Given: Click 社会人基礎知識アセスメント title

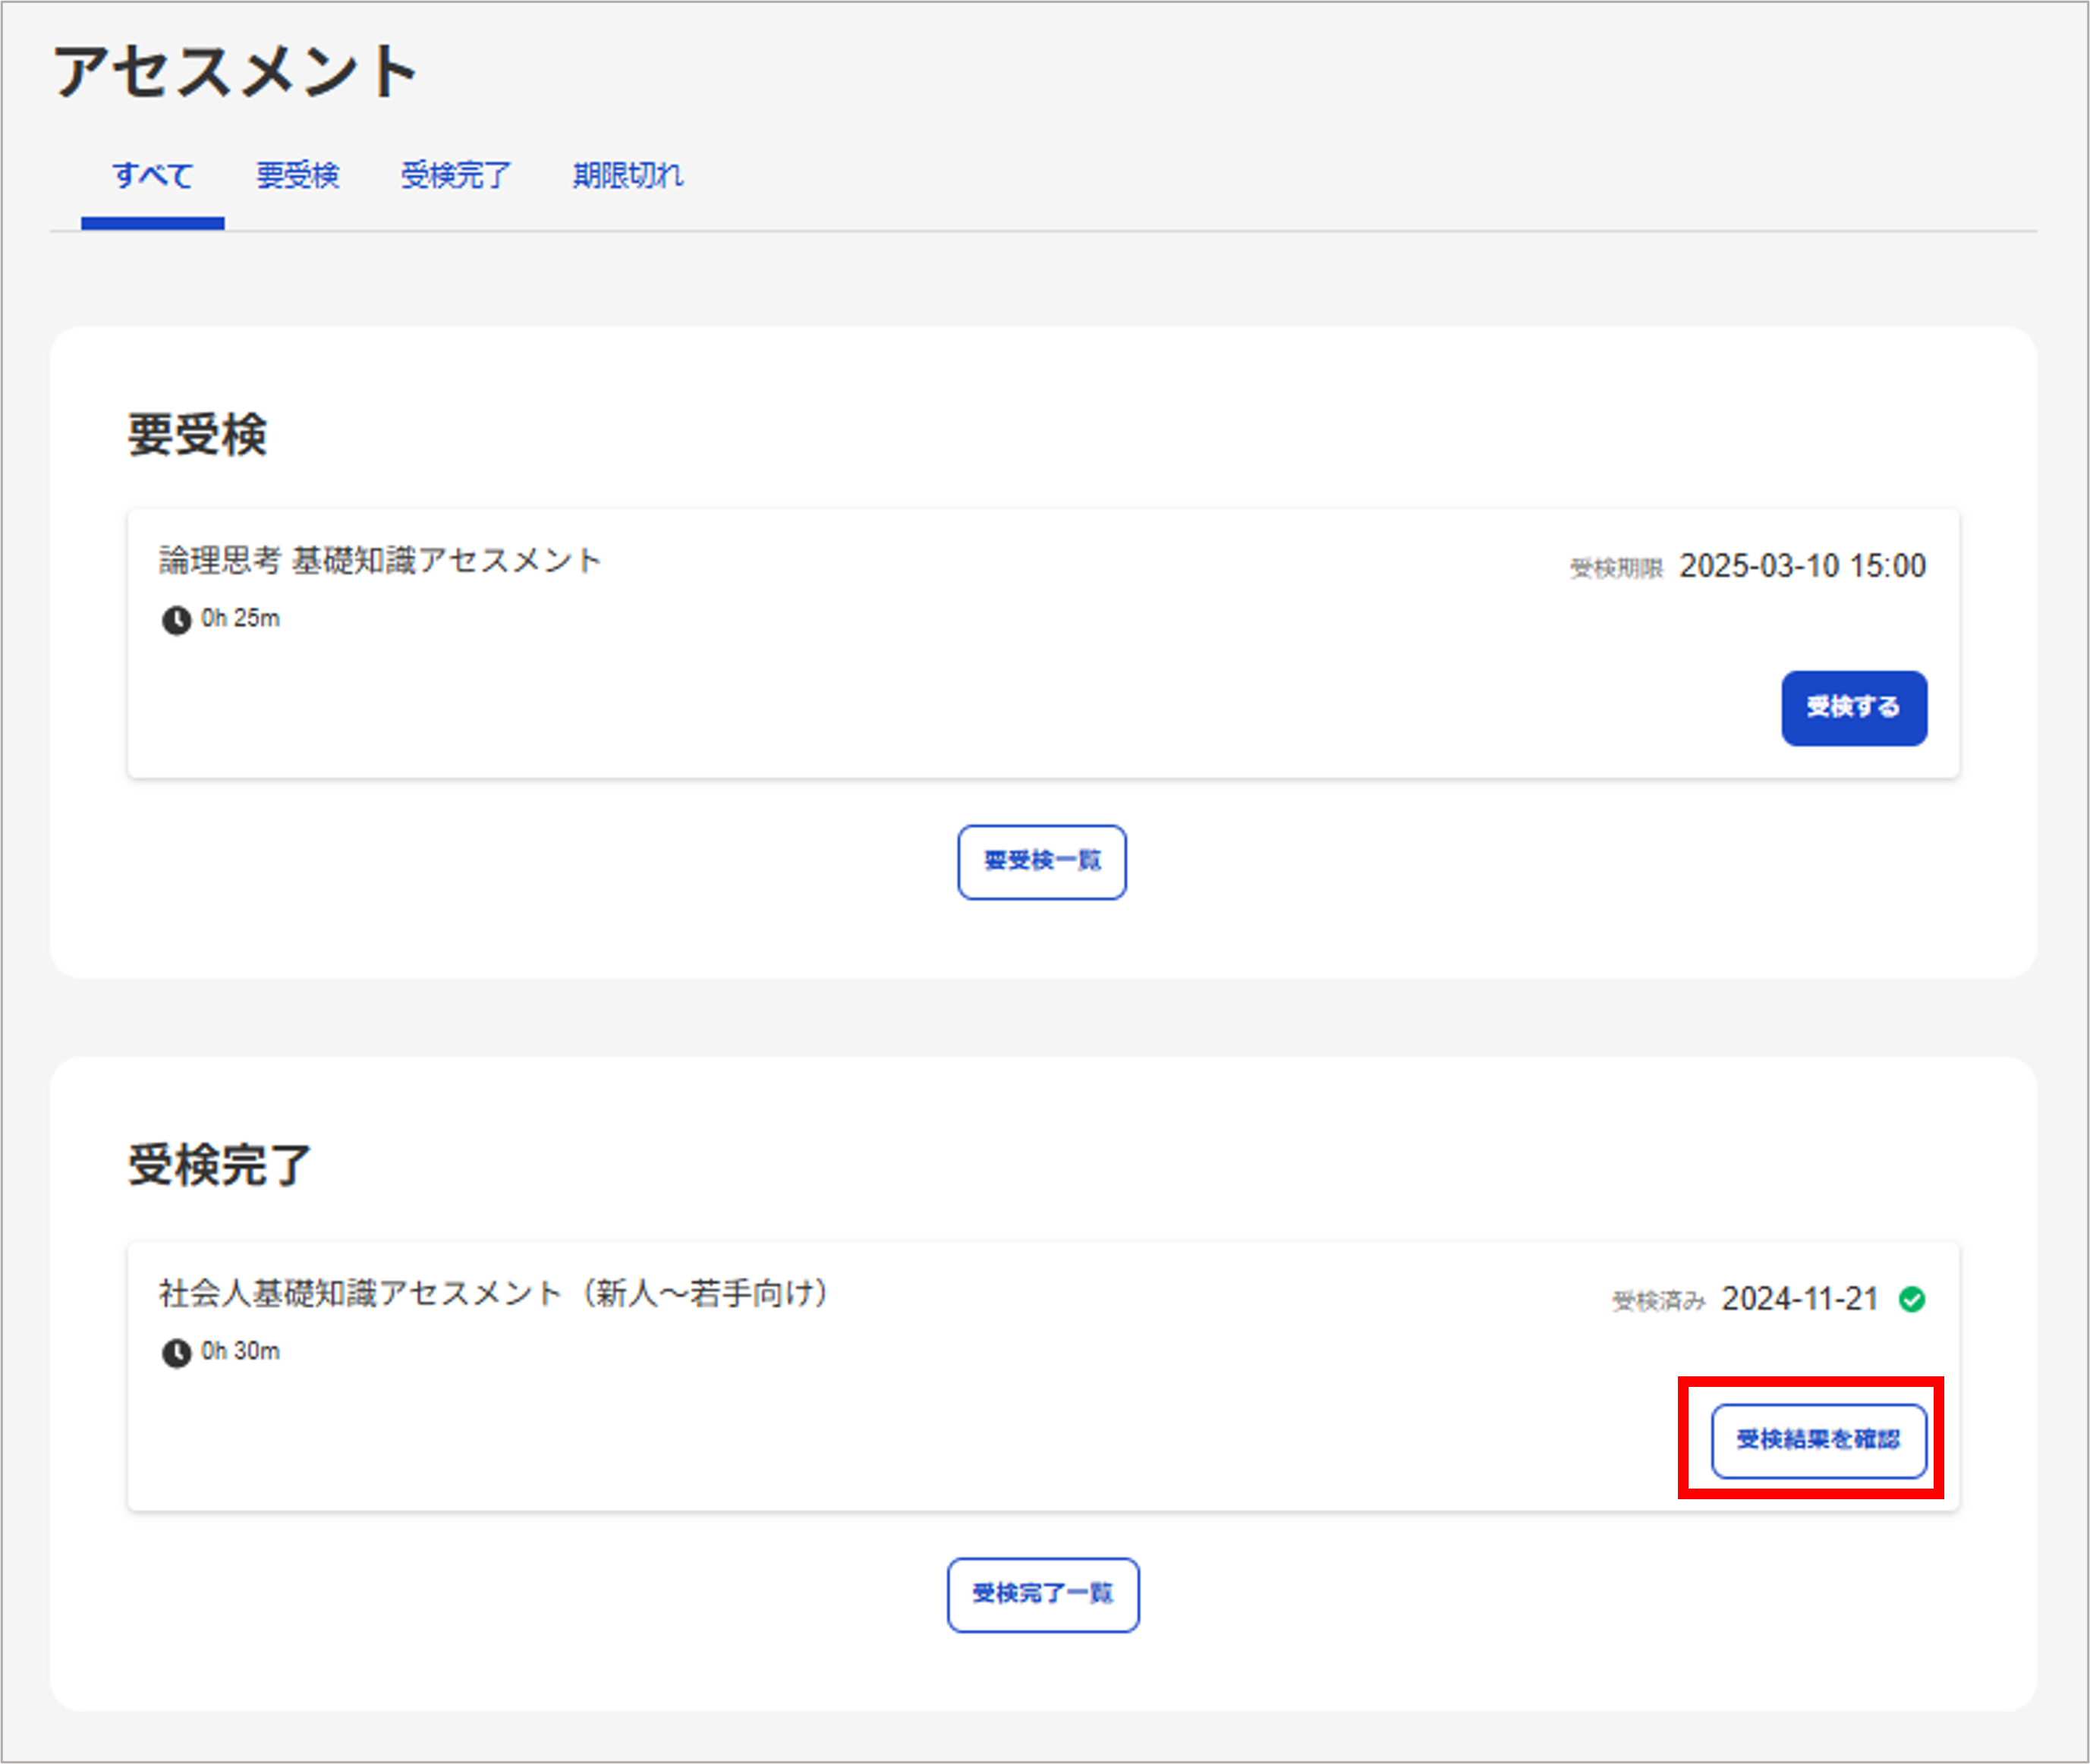Looking at the screenshot, I should point(494,1293).
